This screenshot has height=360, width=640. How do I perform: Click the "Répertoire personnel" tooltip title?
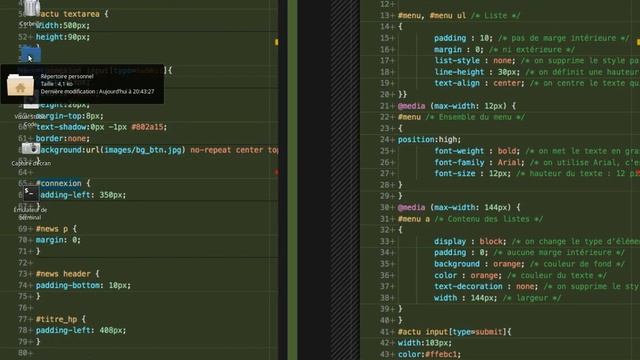67,76
